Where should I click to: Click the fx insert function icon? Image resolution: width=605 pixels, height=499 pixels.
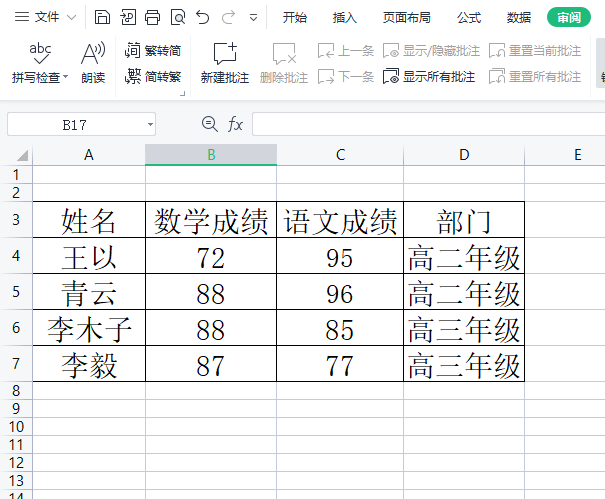coord(235,124)
